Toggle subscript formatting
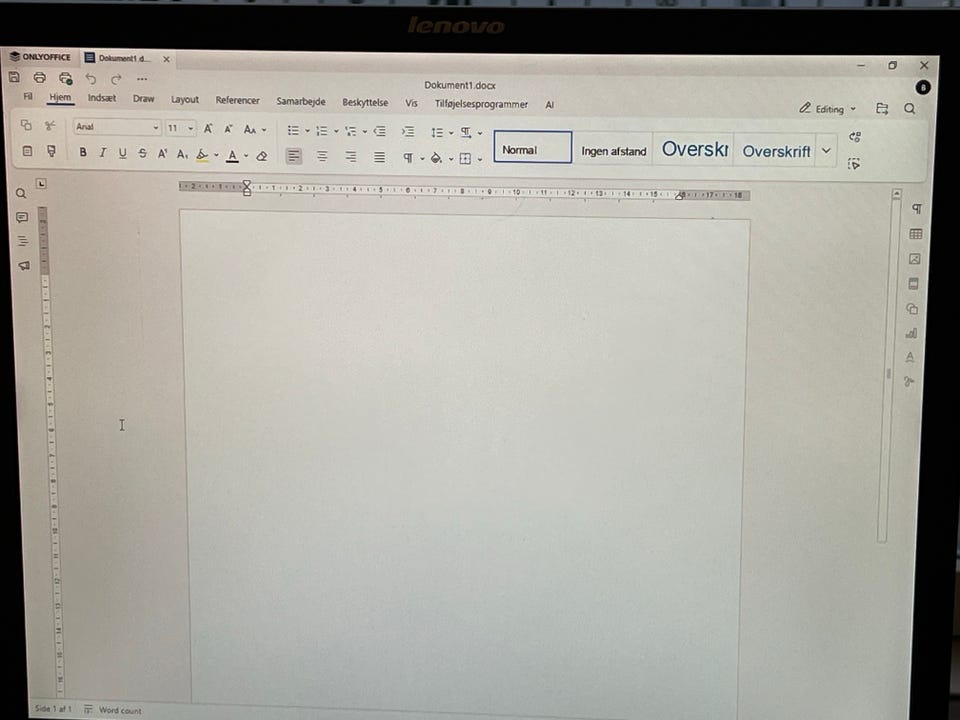This screenshot has width=960, height=720. click(x=182, y=154)
